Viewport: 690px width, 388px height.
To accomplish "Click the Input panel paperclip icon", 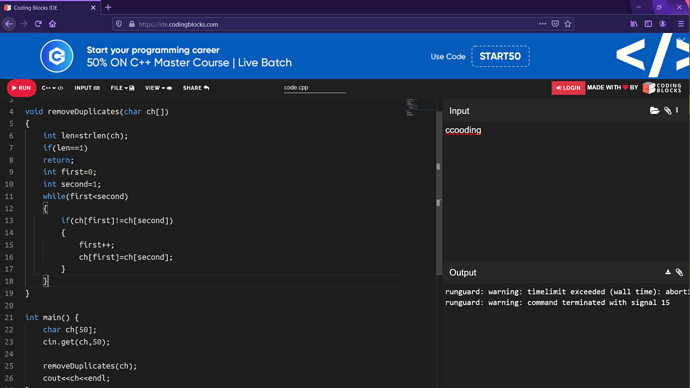I will click(x=668, y=111).
